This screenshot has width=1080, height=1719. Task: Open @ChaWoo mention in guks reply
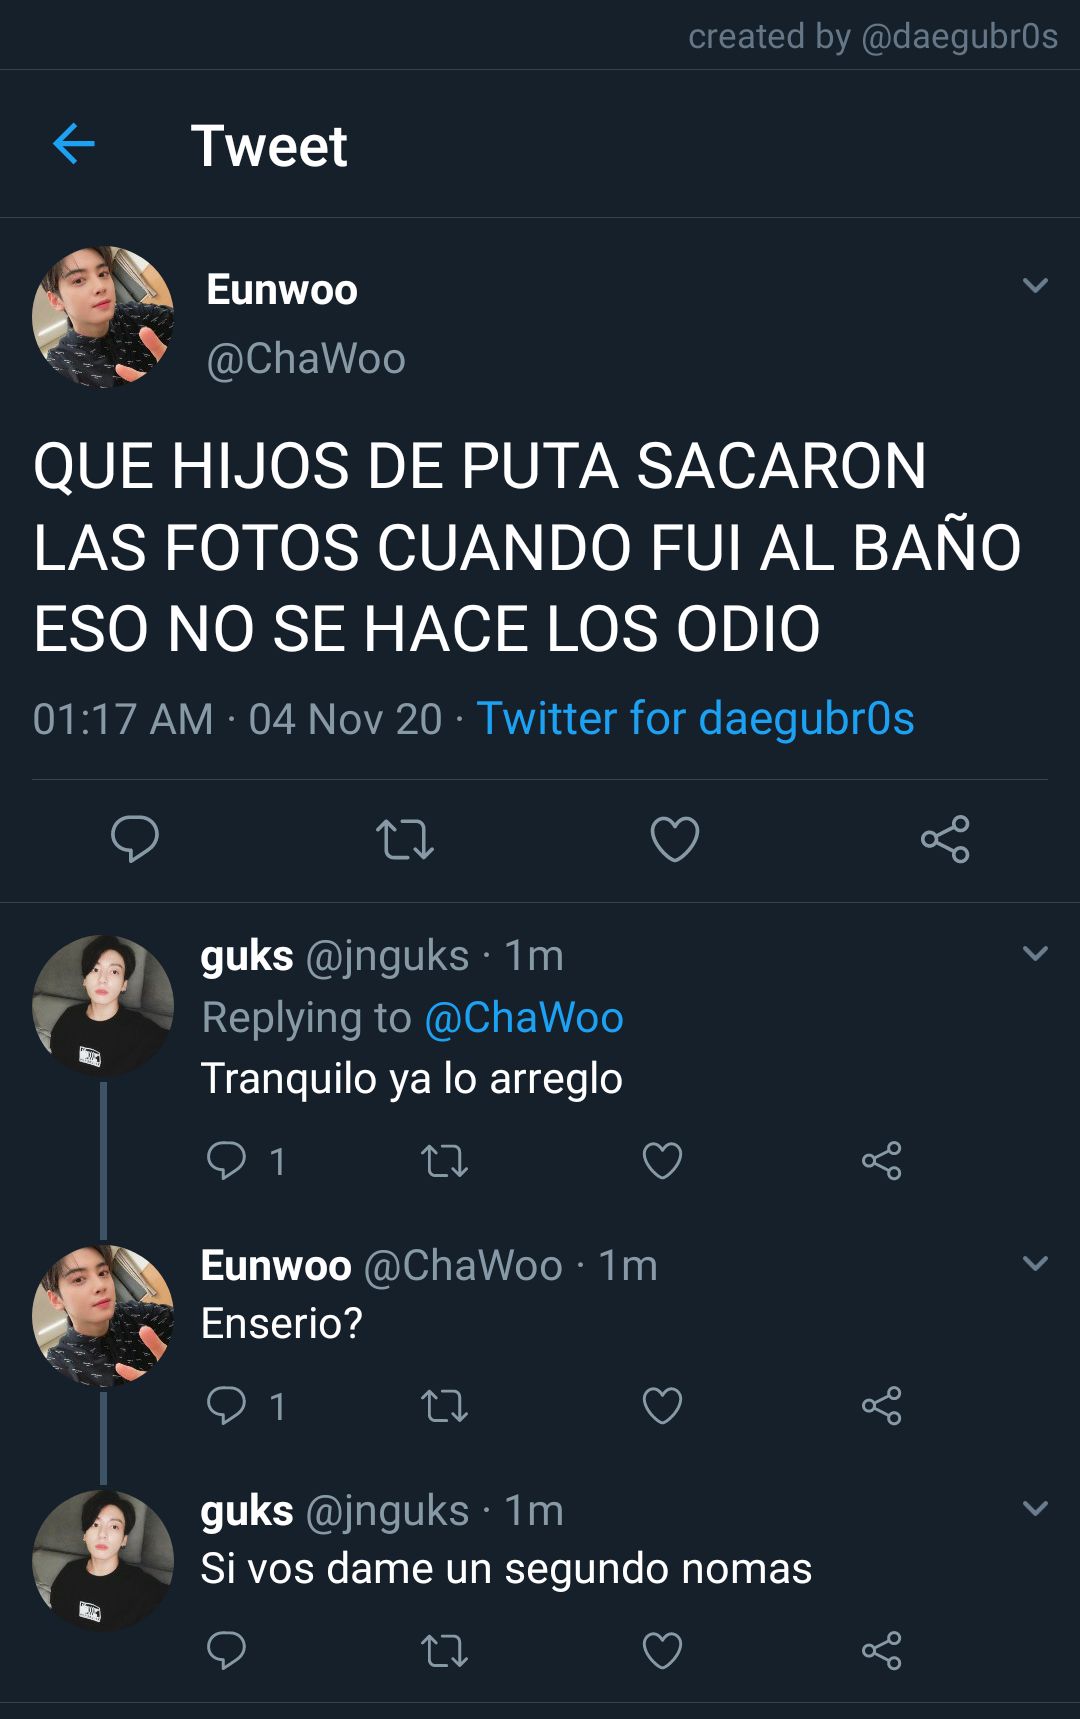[x=524, y=1017]
